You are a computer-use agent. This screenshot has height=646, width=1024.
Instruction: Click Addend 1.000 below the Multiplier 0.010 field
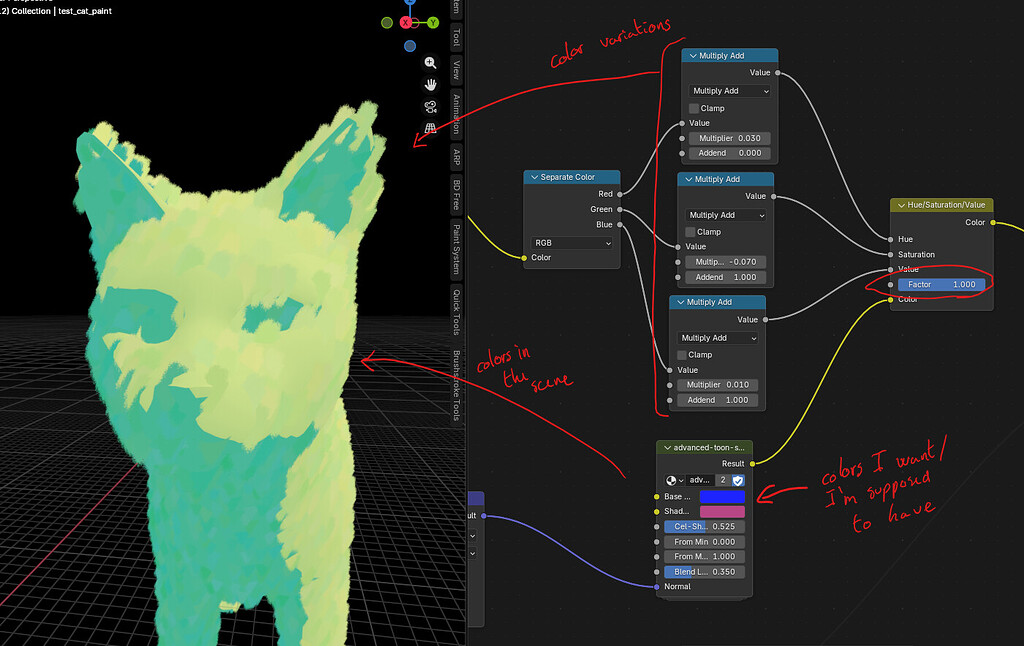tap(718, 400)
